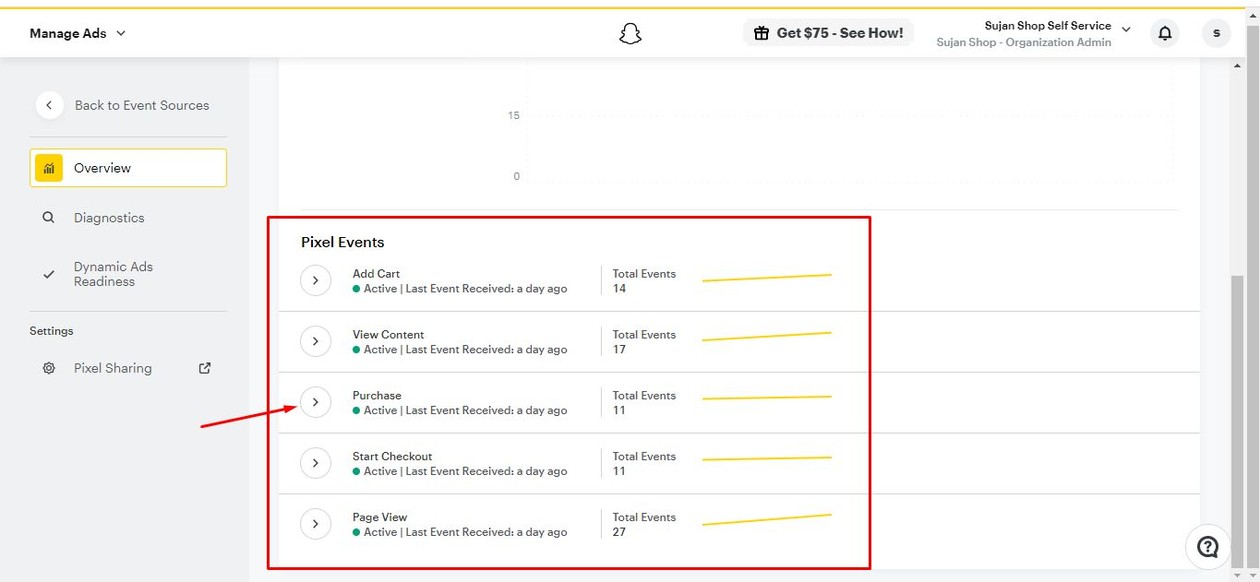Click the magnifier icon beside Diagnostics
The height and width of the screenshot is (582, 1260).
click(x=48, y=217)
